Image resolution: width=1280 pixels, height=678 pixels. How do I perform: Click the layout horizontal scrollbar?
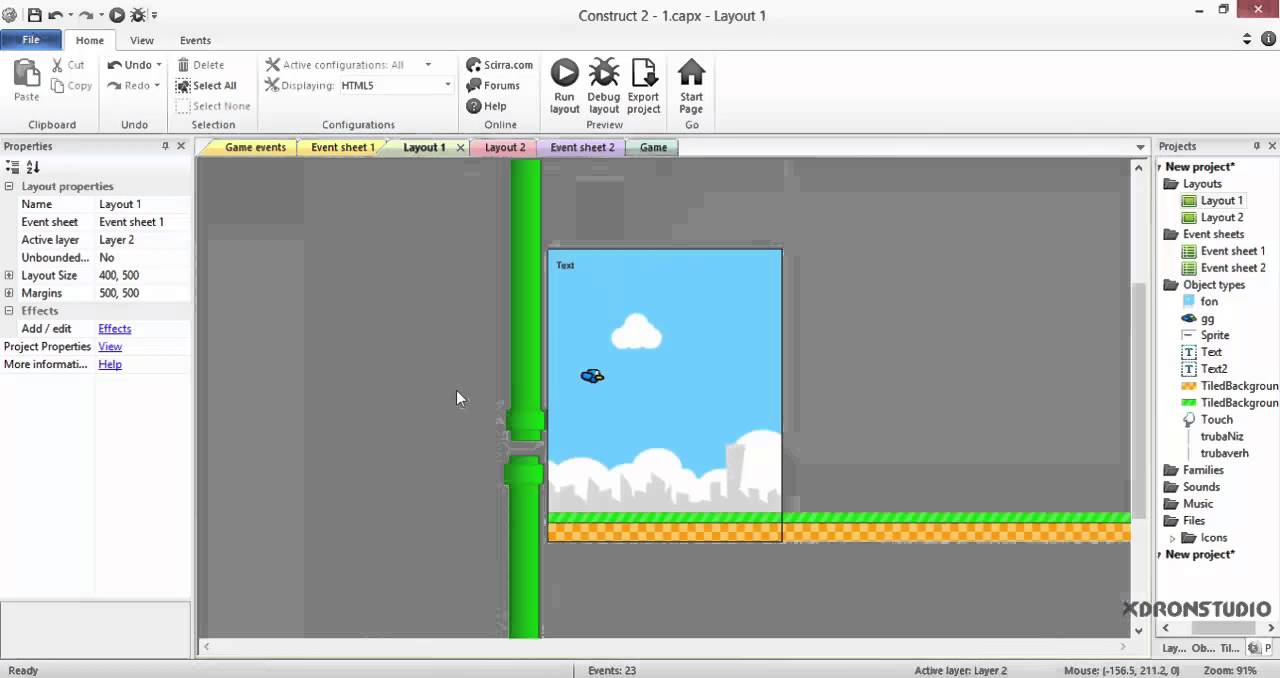[x=664, y=647]
